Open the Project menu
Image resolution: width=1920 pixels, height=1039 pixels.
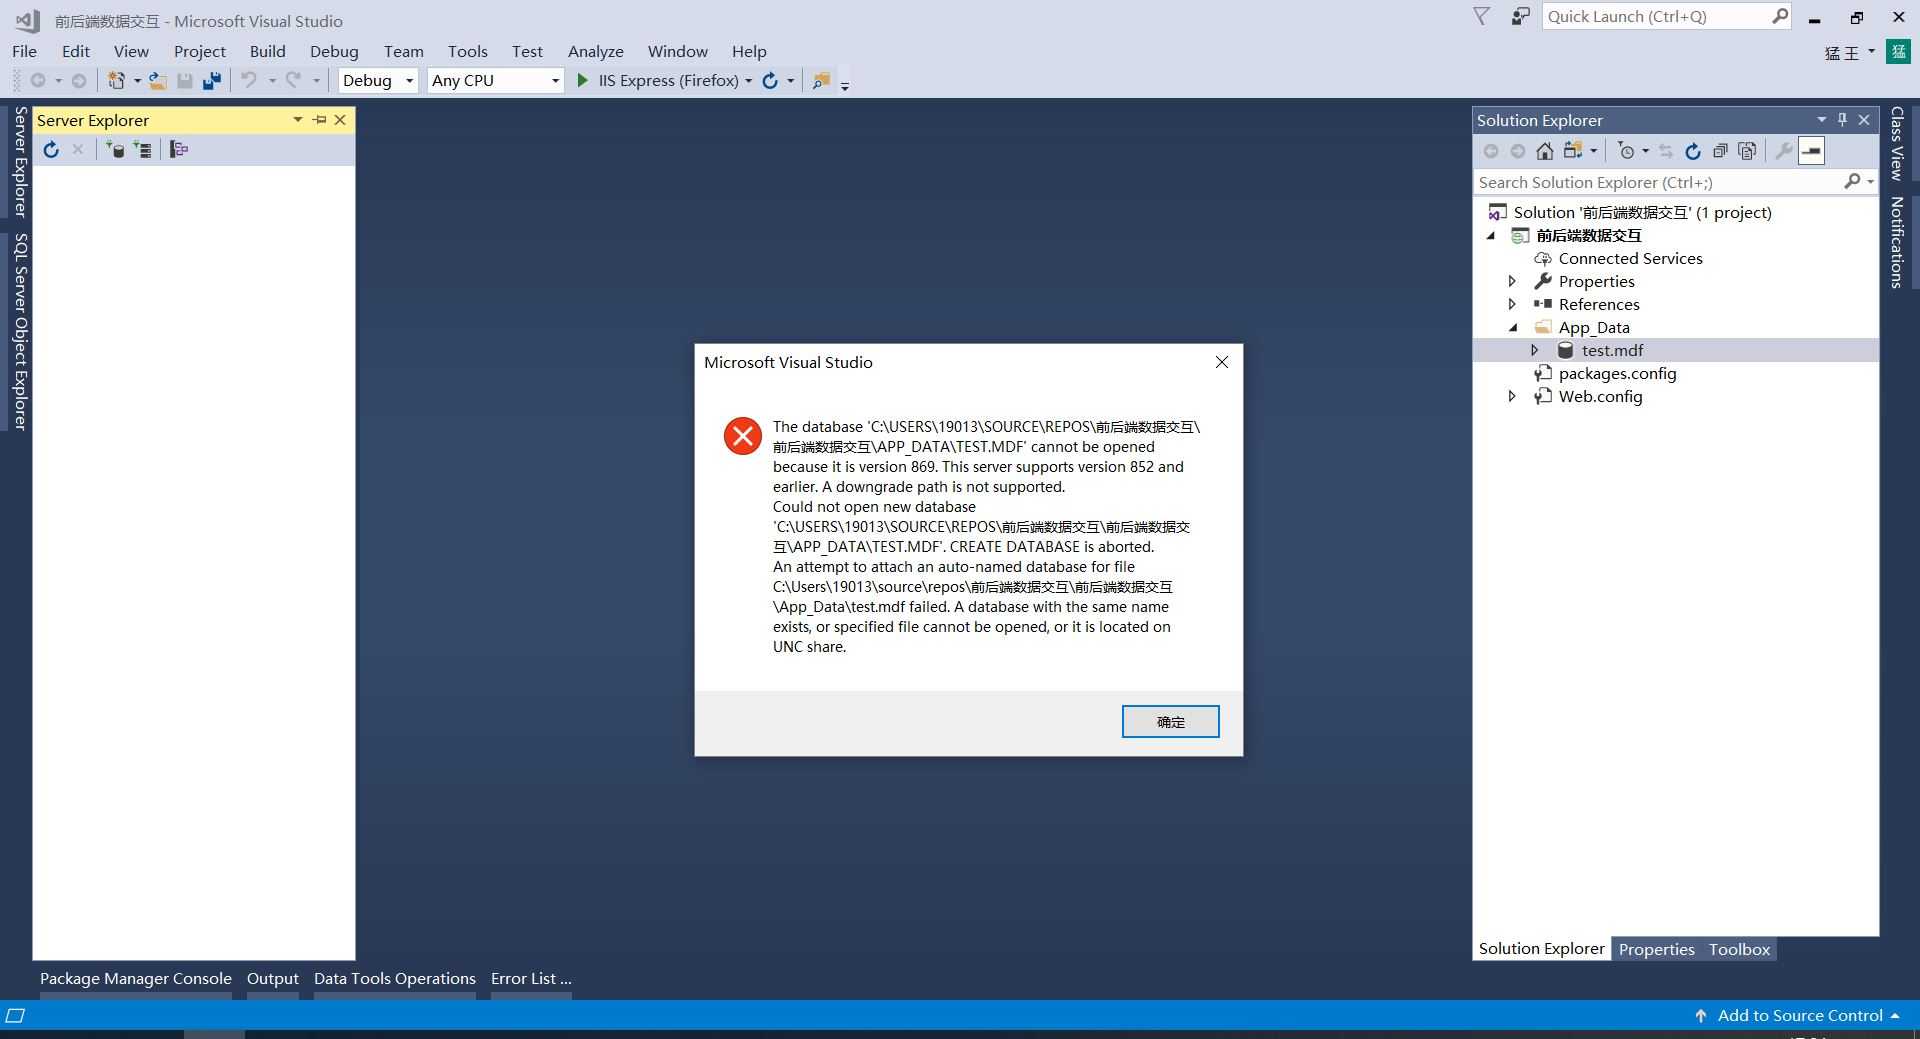click(x=200, y=51)
